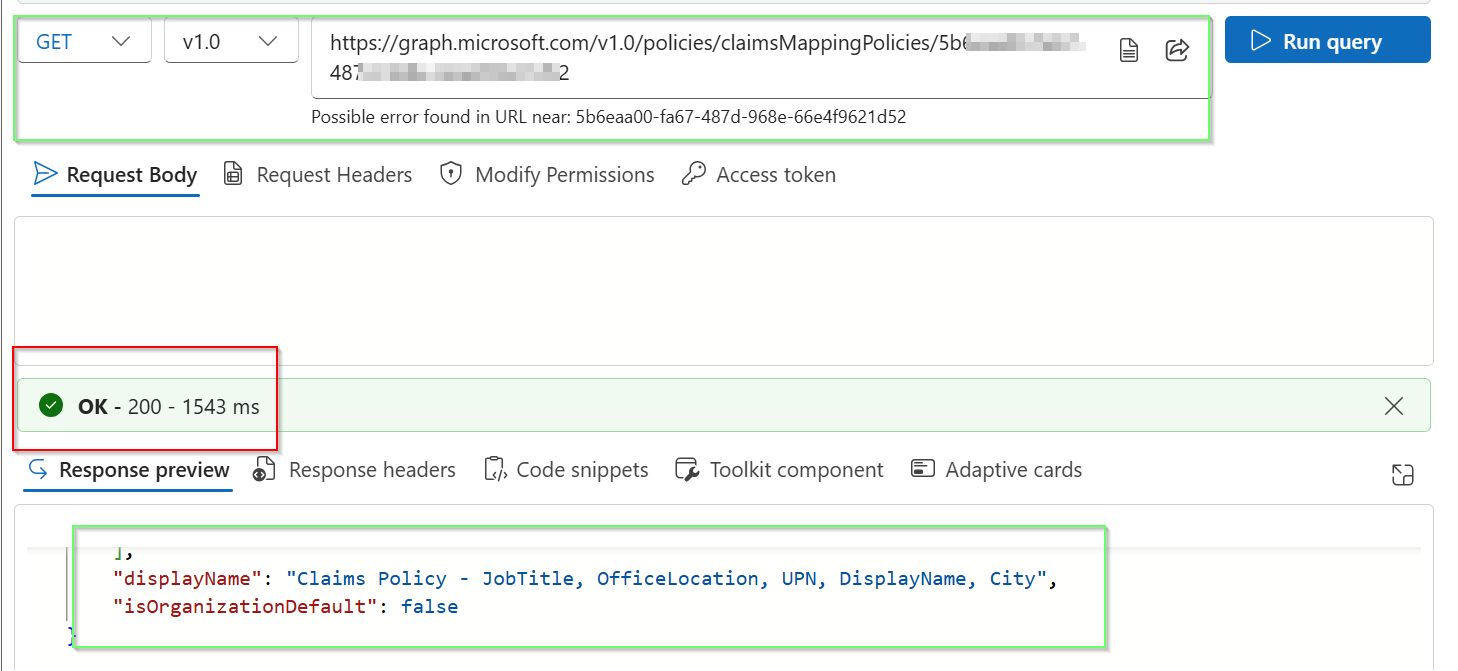Click the Request Headers document icon

pos(233,175)
